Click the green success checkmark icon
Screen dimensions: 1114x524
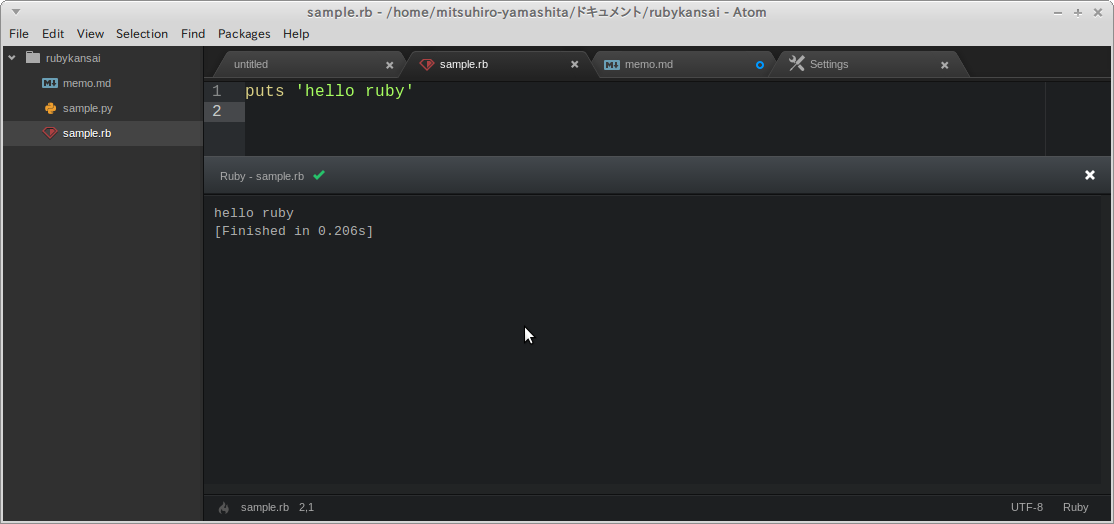click(319, 175)
